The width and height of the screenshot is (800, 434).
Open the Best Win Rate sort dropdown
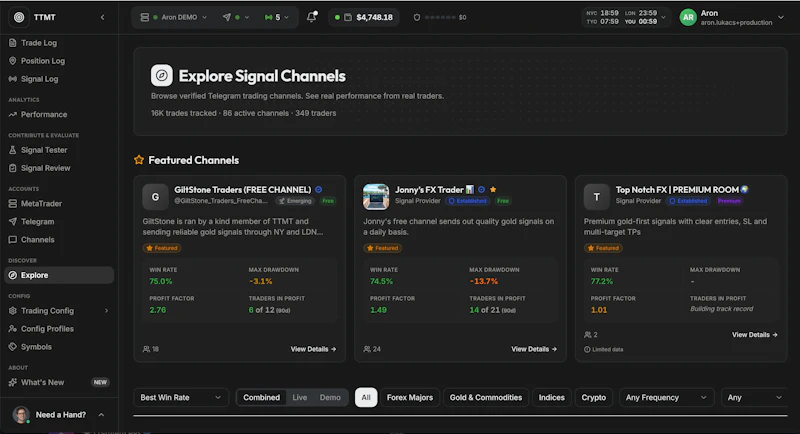coord(181,397)
